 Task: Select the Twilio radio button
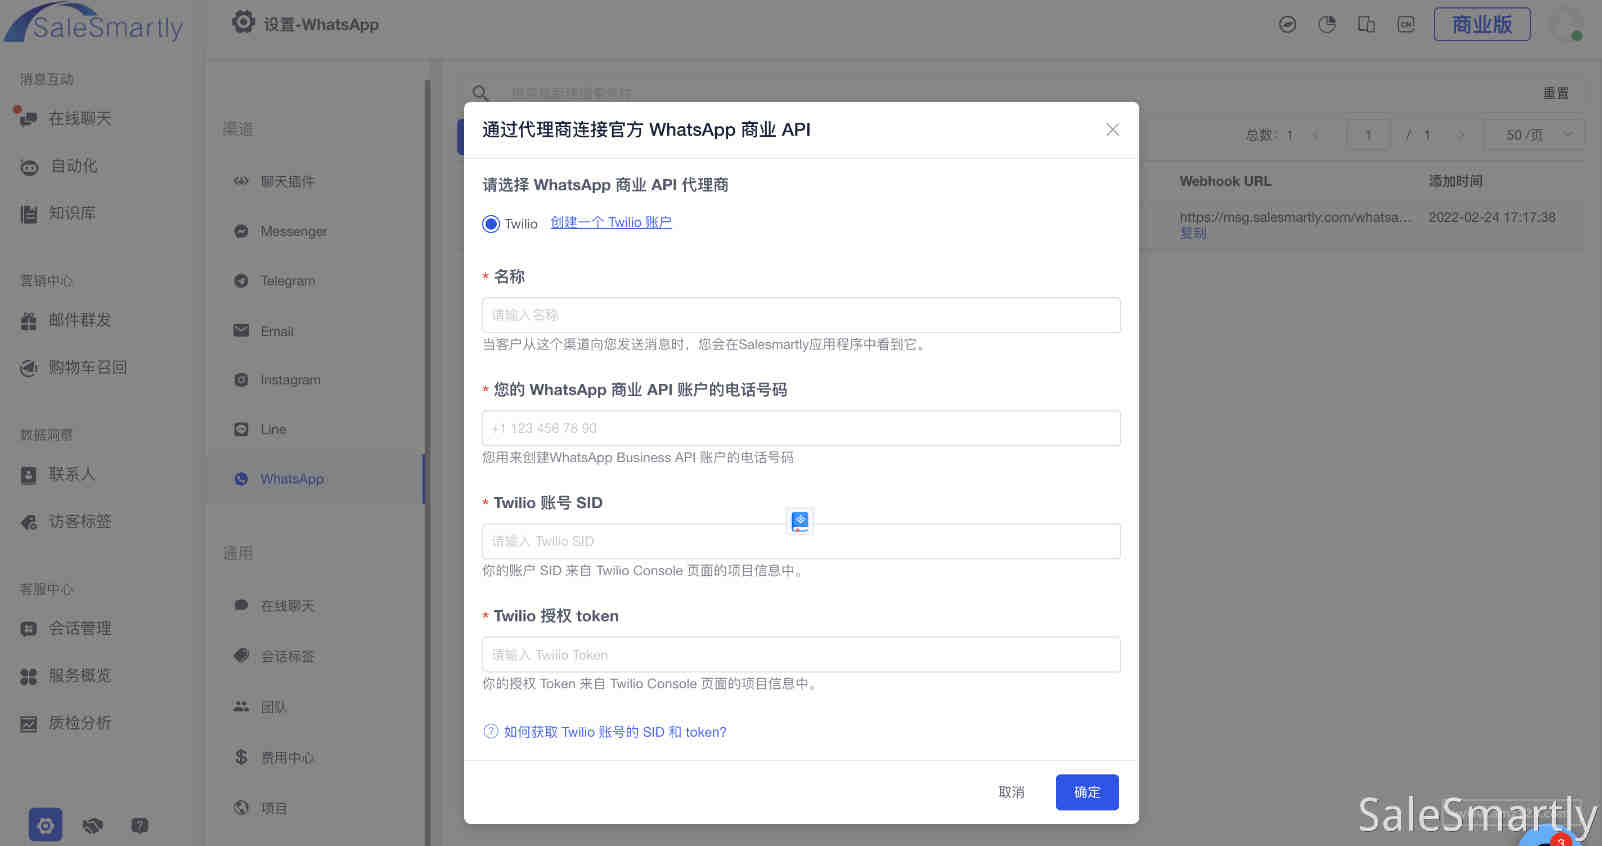[x=490, y=224]
